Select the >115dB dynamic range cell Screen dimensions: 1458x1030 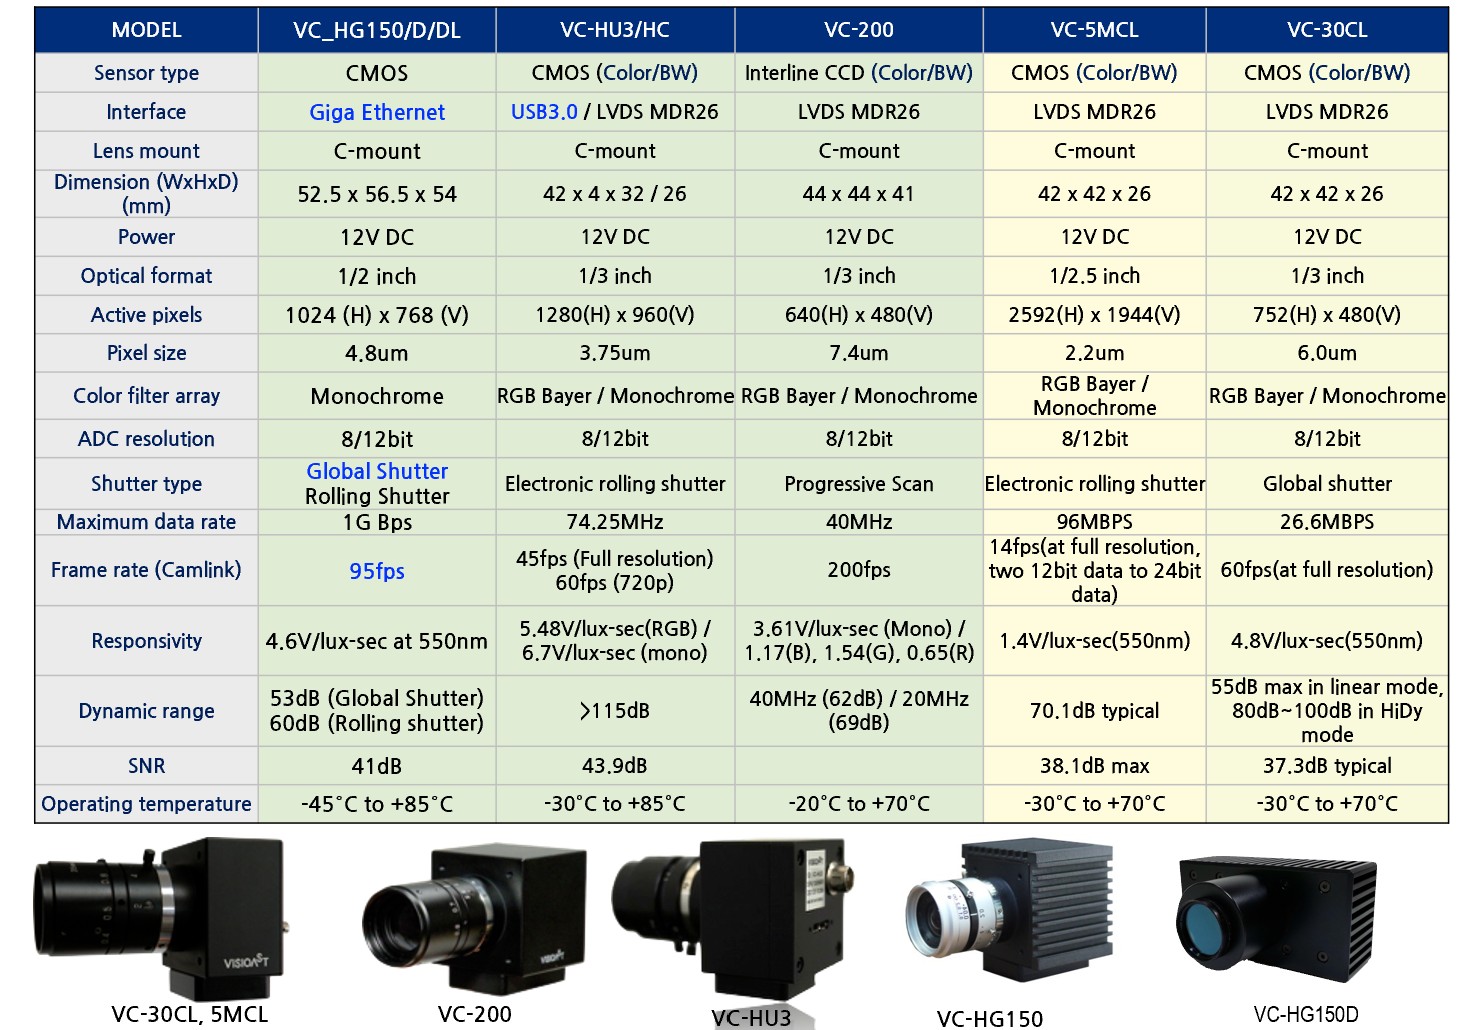[x=615, y=711]
